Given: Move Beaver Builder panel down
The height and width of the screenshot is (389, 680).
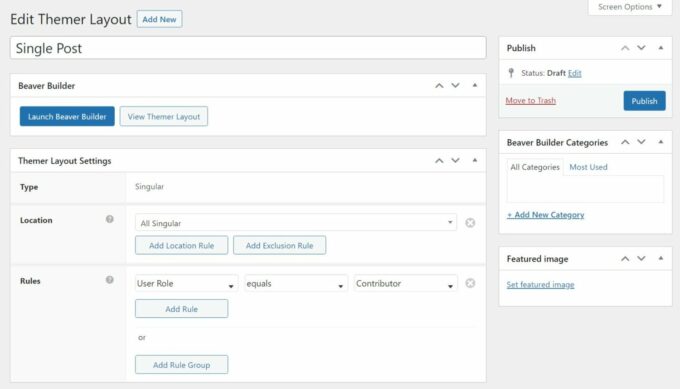Looking at the screenshot, I should click(x=455, y=86).
